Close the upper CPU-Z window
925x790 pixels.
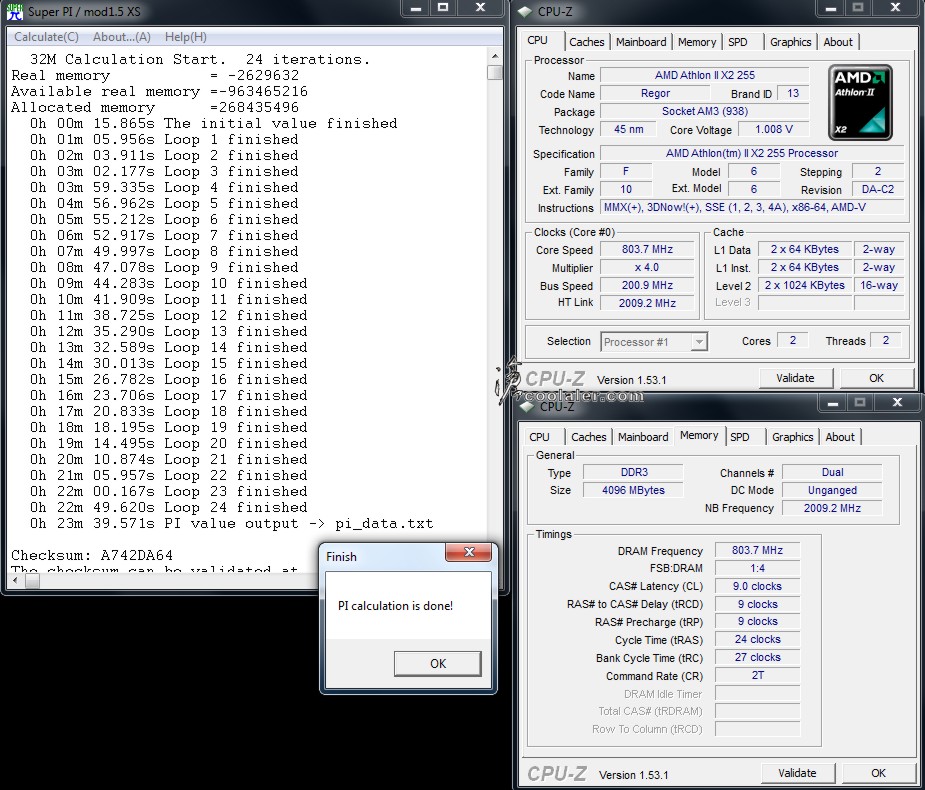[x=895, y=8]
